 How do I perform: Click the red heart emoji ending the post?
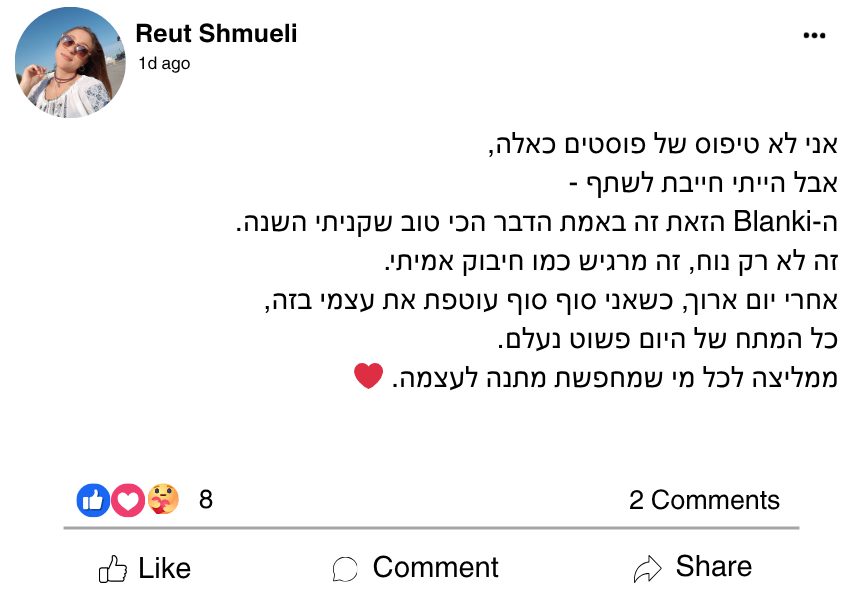click(x=368, y=377)
